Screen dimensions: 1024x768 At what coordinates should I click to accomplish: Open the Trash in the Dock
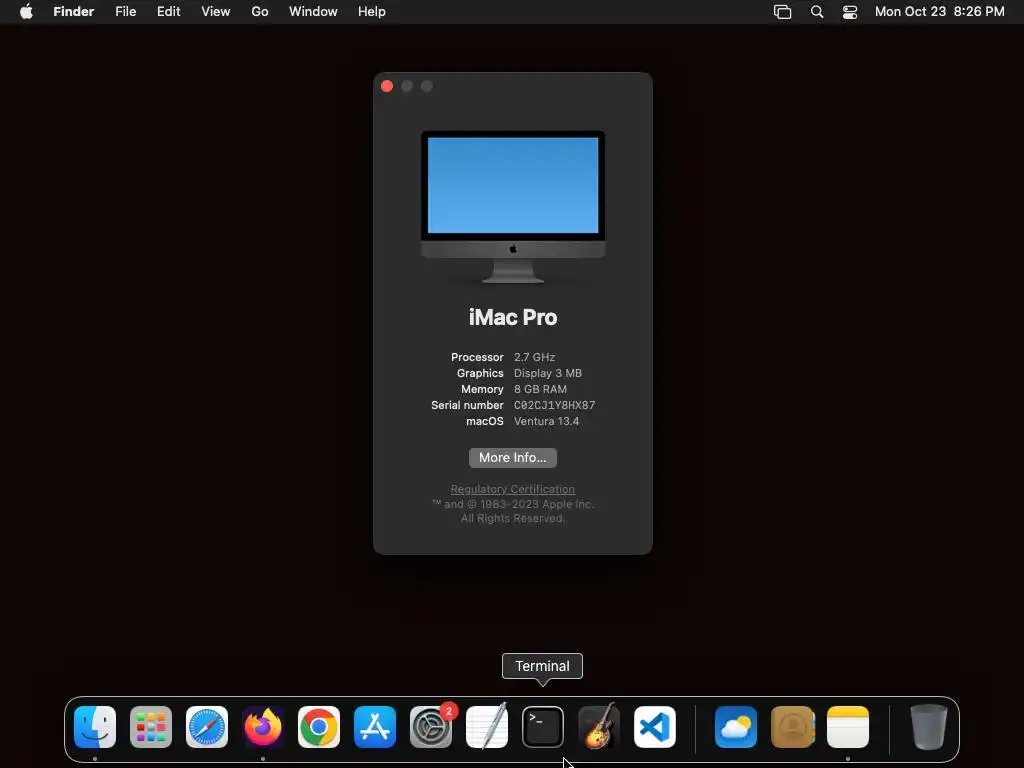(929, 727)
